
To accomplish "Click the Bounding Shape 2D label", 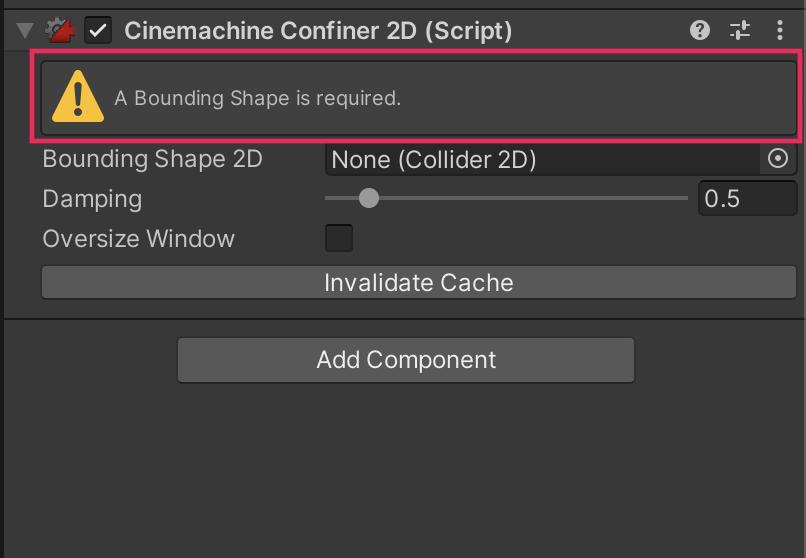I will click(152, 159).
